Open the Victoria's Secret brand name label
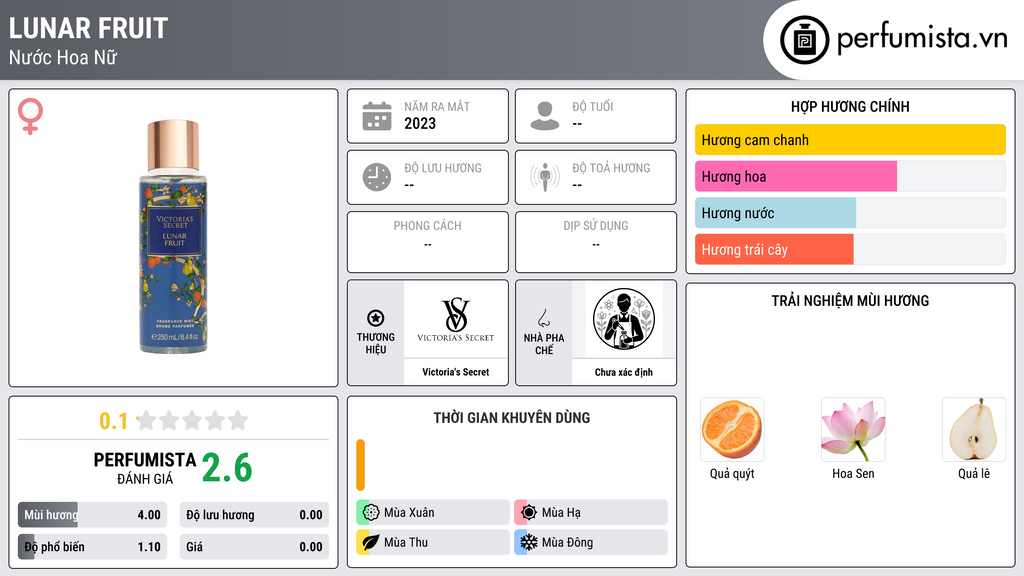Screen dimensions: 1024x576 point(456,372)
